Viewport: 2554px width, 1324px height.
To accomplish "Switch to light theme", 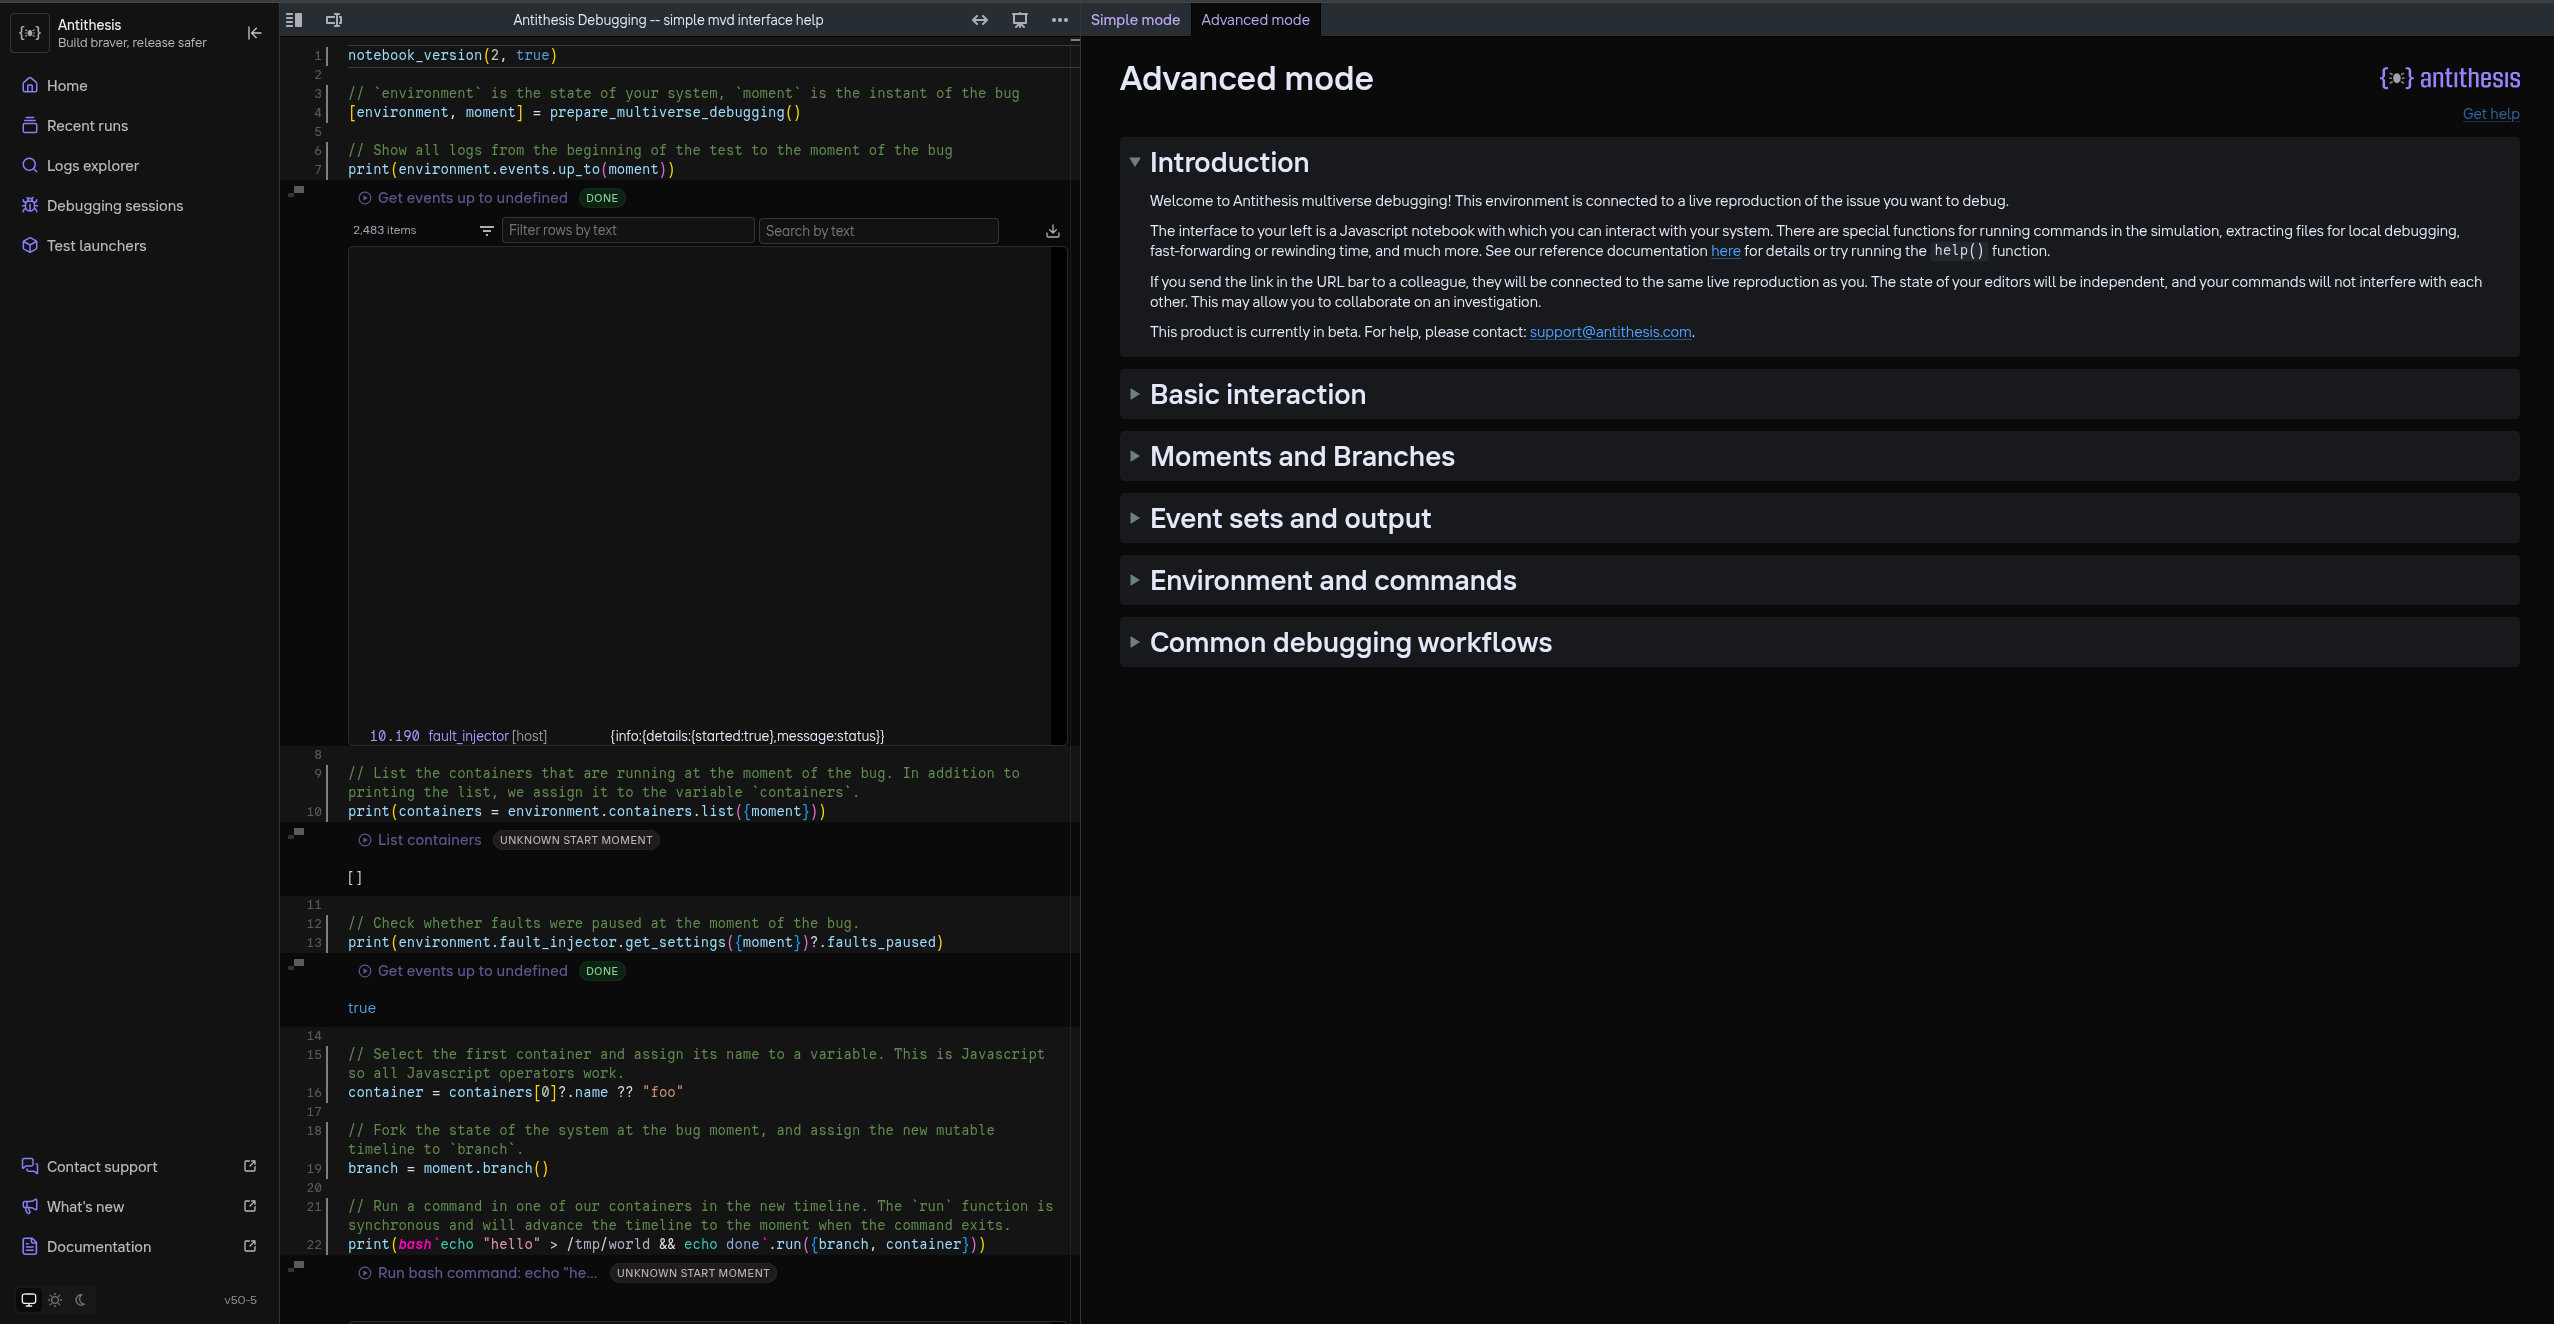I will point(55,1300).
